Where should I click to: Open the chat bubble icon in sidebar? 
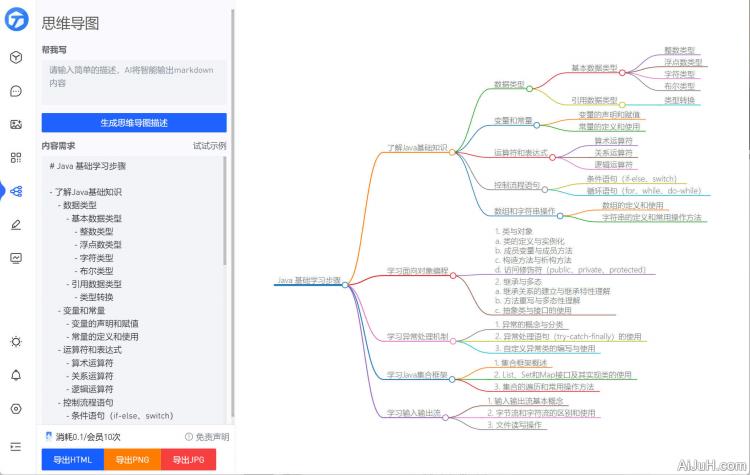[16, 91]
